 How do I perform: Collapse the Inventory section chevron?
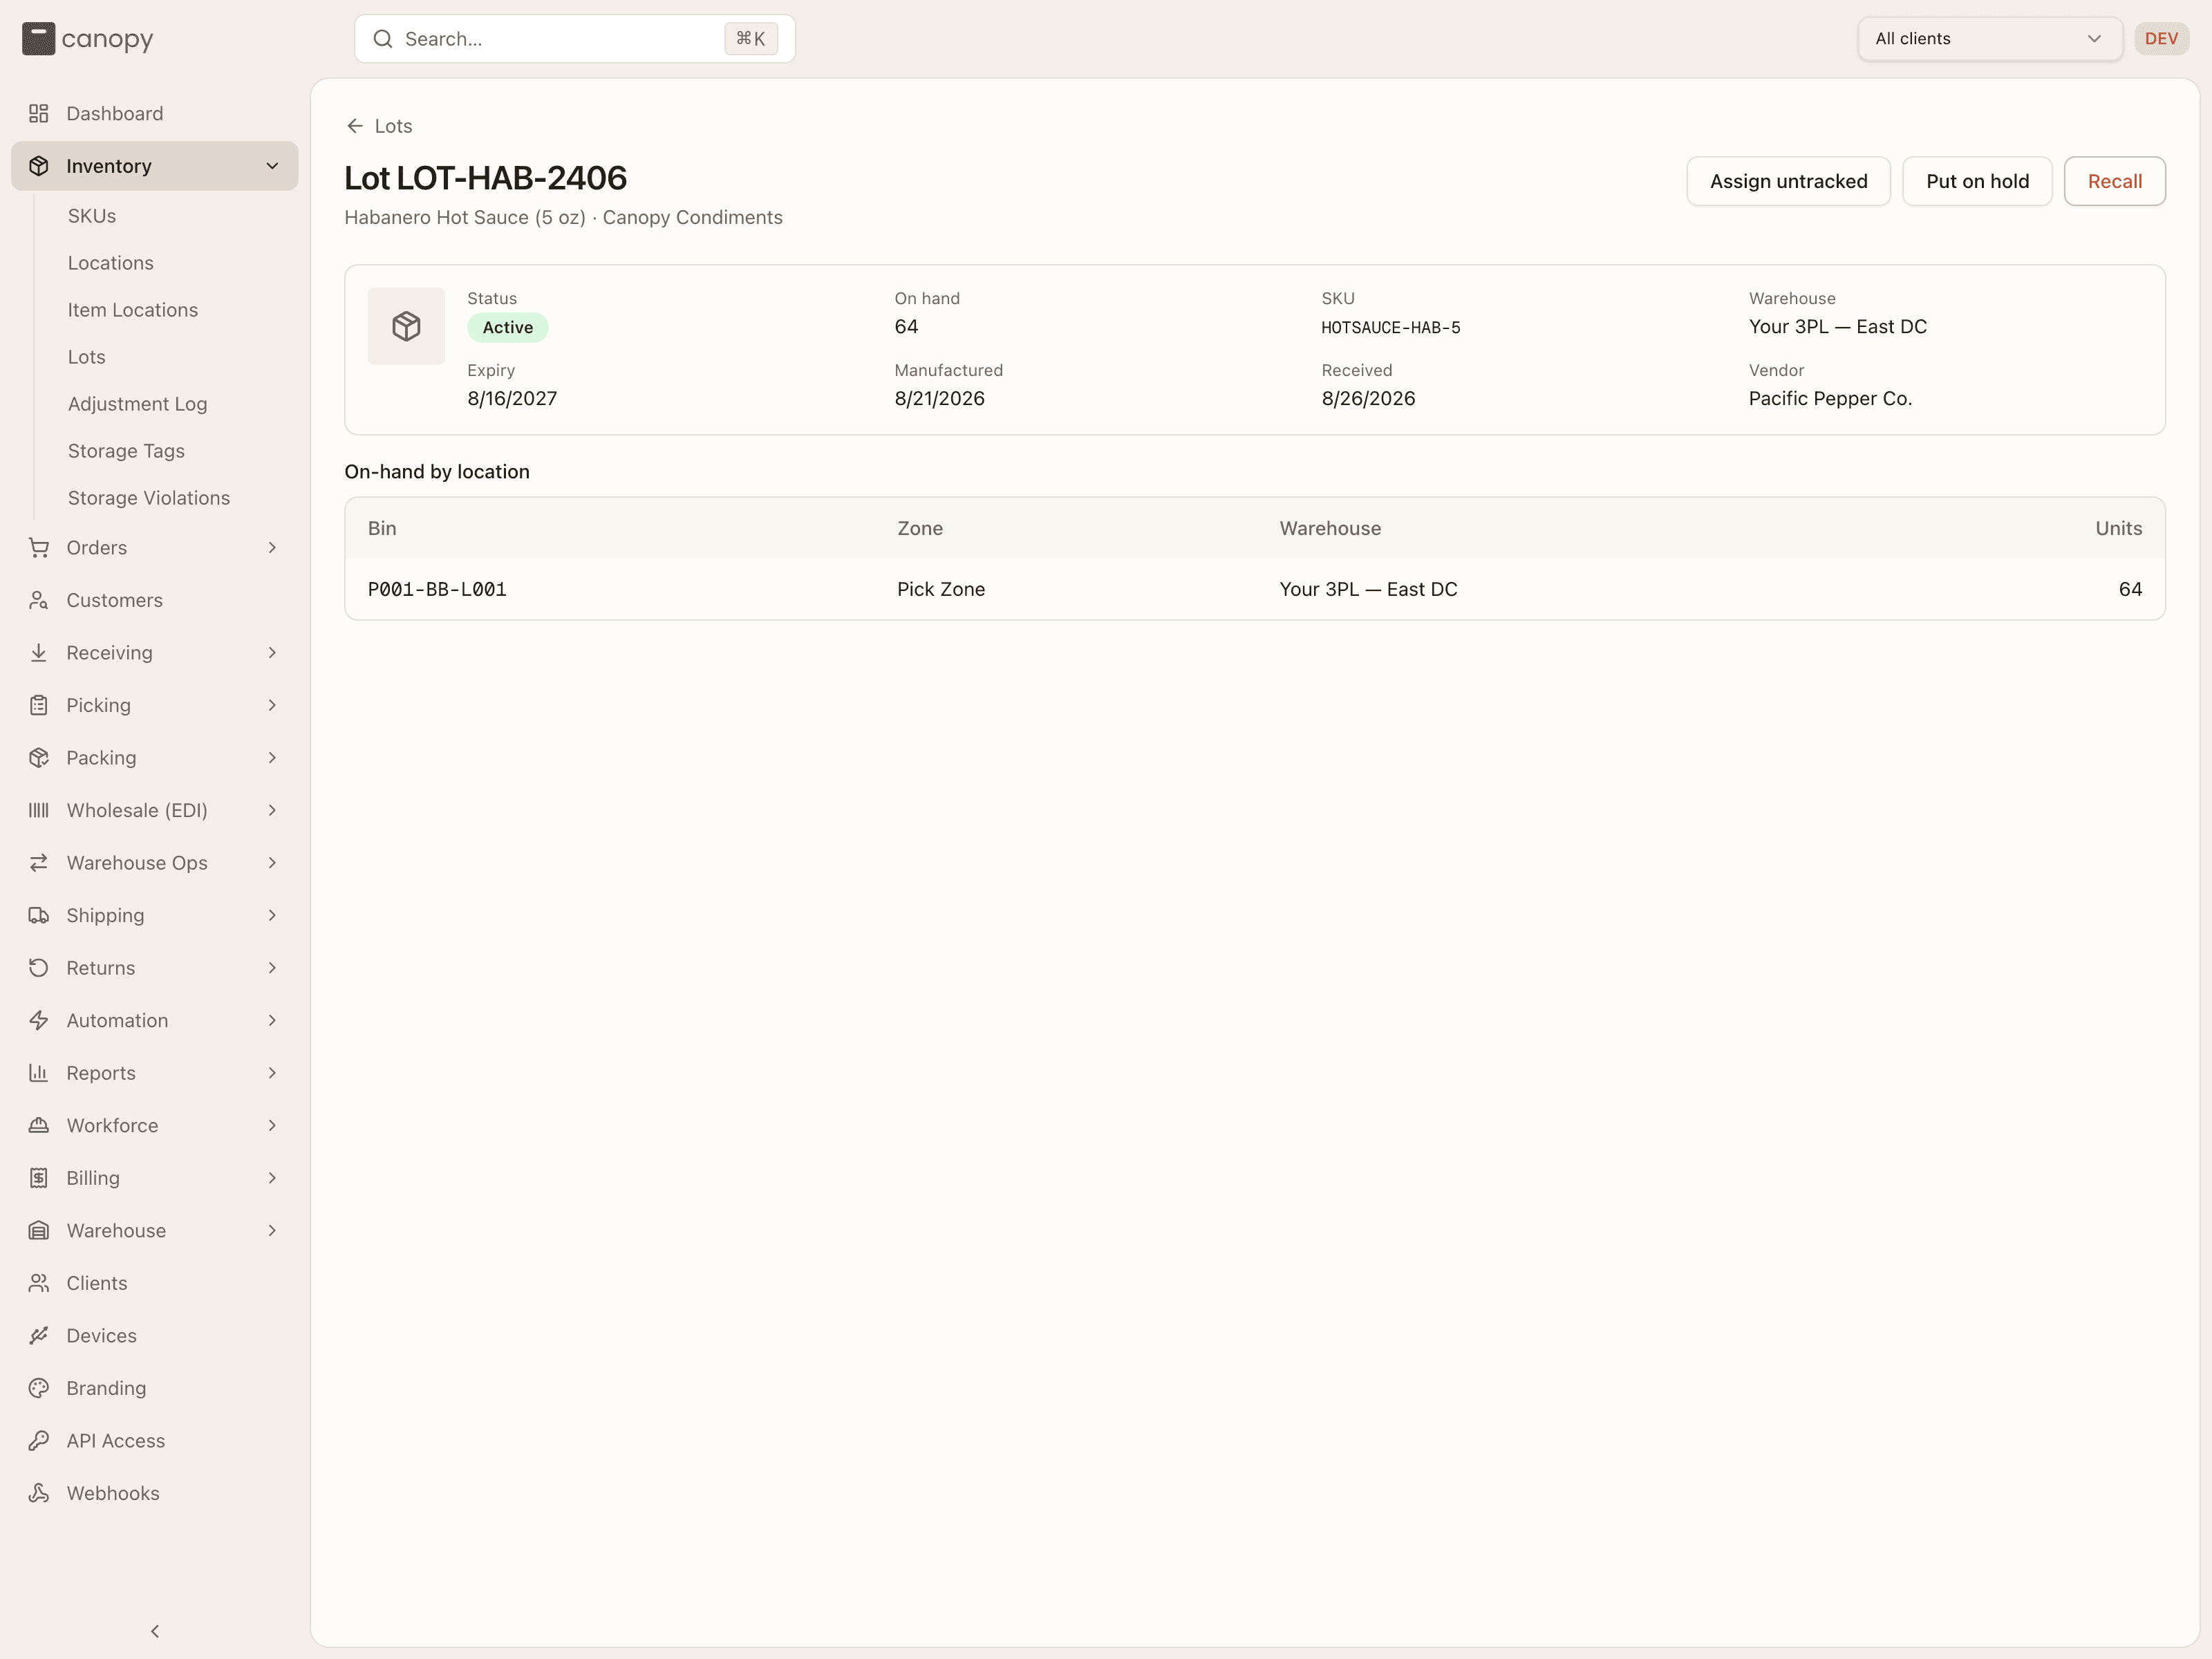(272, 166)
